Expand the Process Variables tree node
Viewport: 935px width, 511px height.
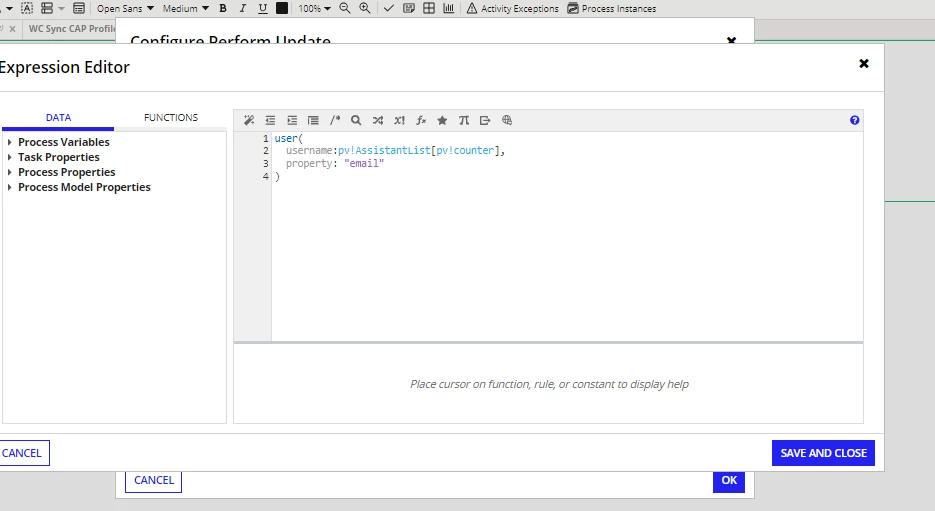(10, 142)
